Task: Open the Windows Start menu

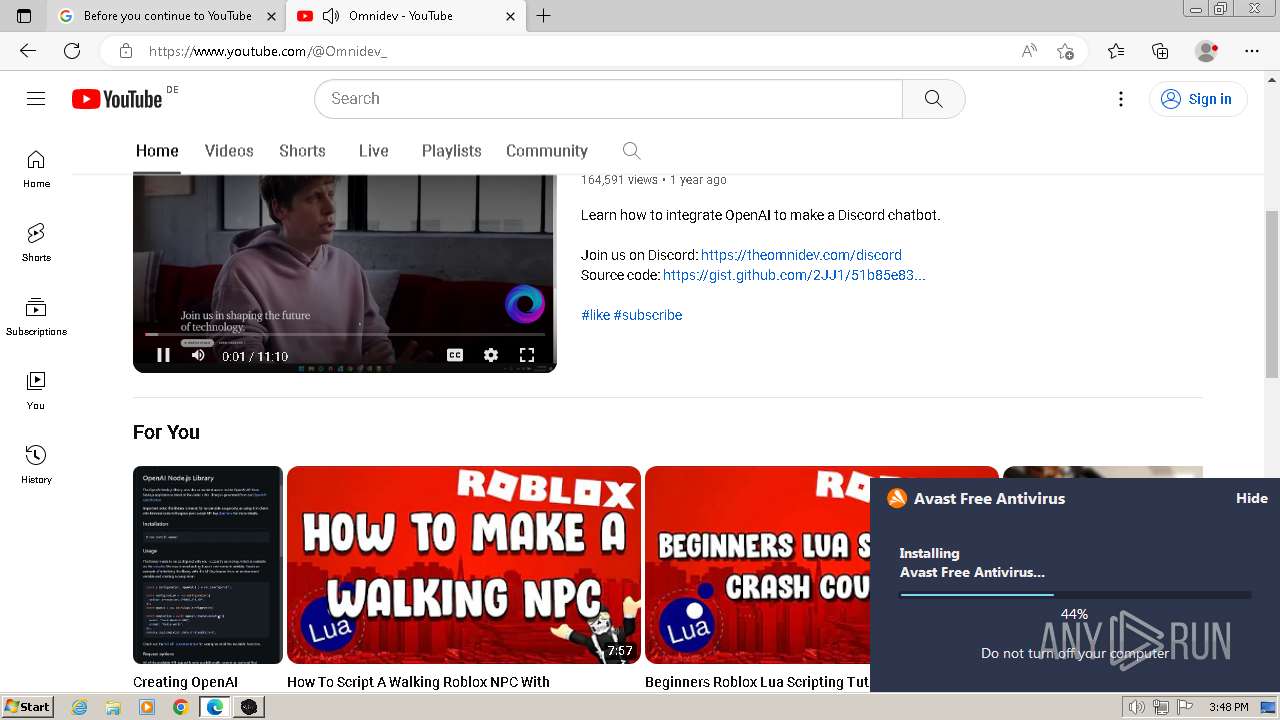Action: pos(27,707)
